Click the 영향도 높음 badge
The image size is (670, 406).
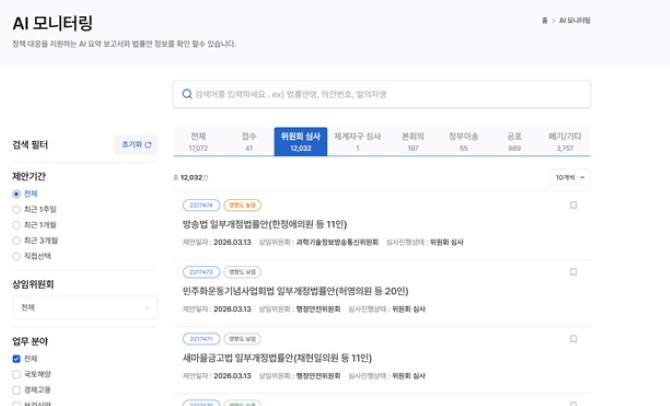242,205
